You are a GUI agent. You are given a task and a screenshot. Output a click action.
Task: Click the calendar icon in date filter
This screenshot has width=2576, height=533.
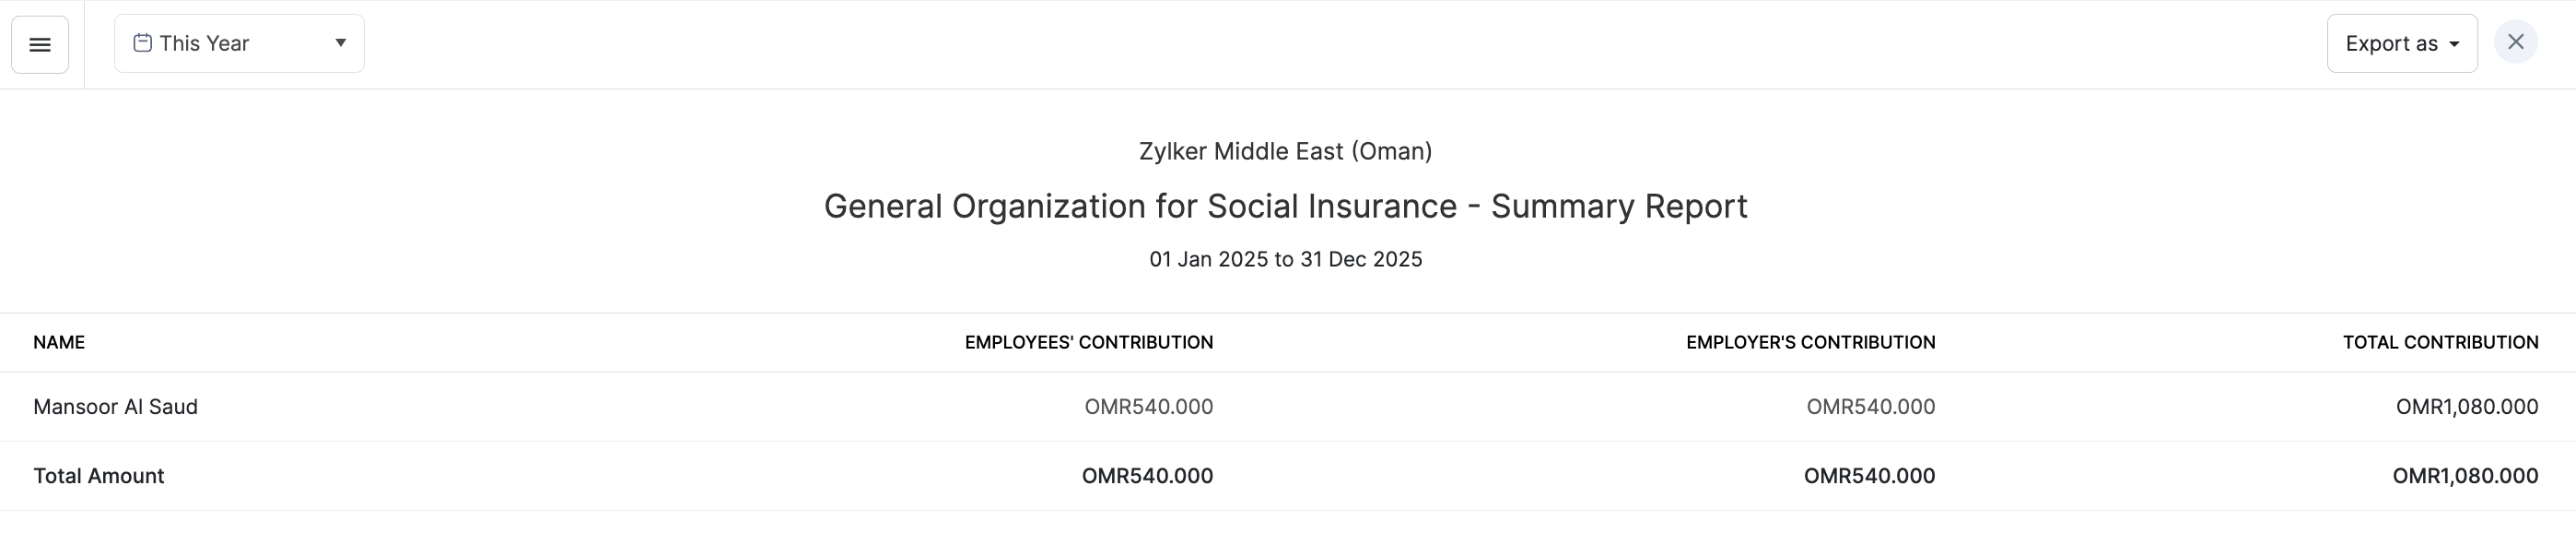pos(143,43)
